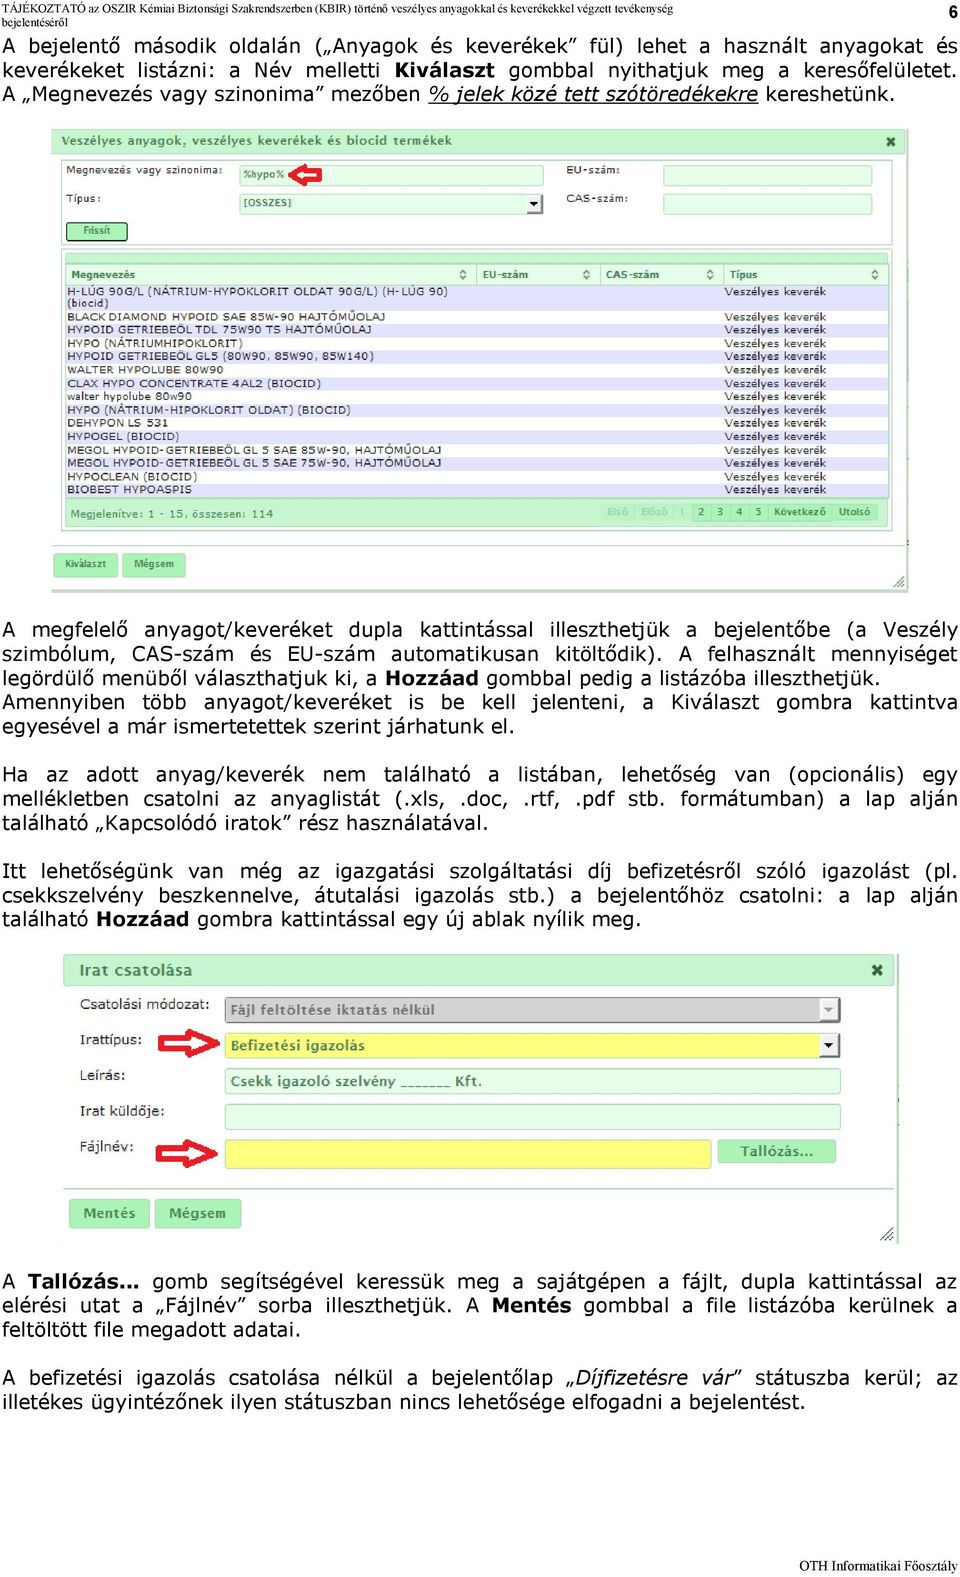Viewport: 960px width, 1577px height.
Task: Select row BLACK DIAMOND HYPOID SAE 85W-90
Action: (477, 317)
